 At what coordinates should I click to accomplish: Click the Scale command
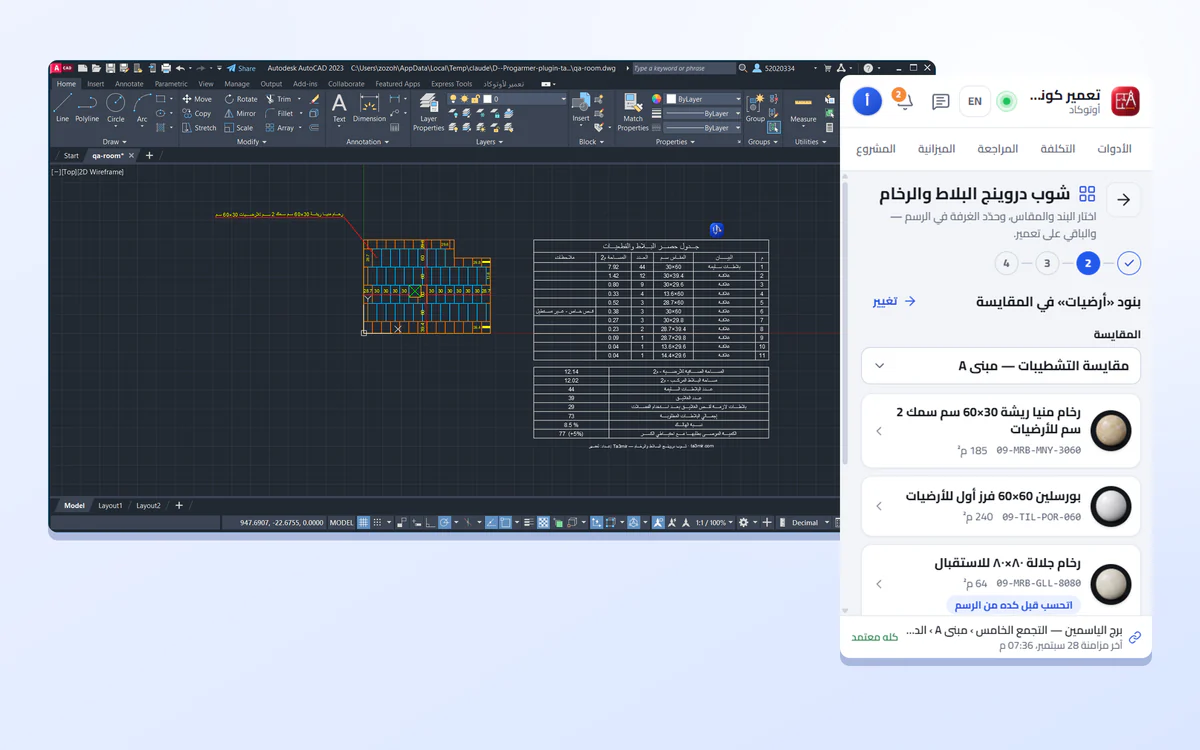point(238,128)
